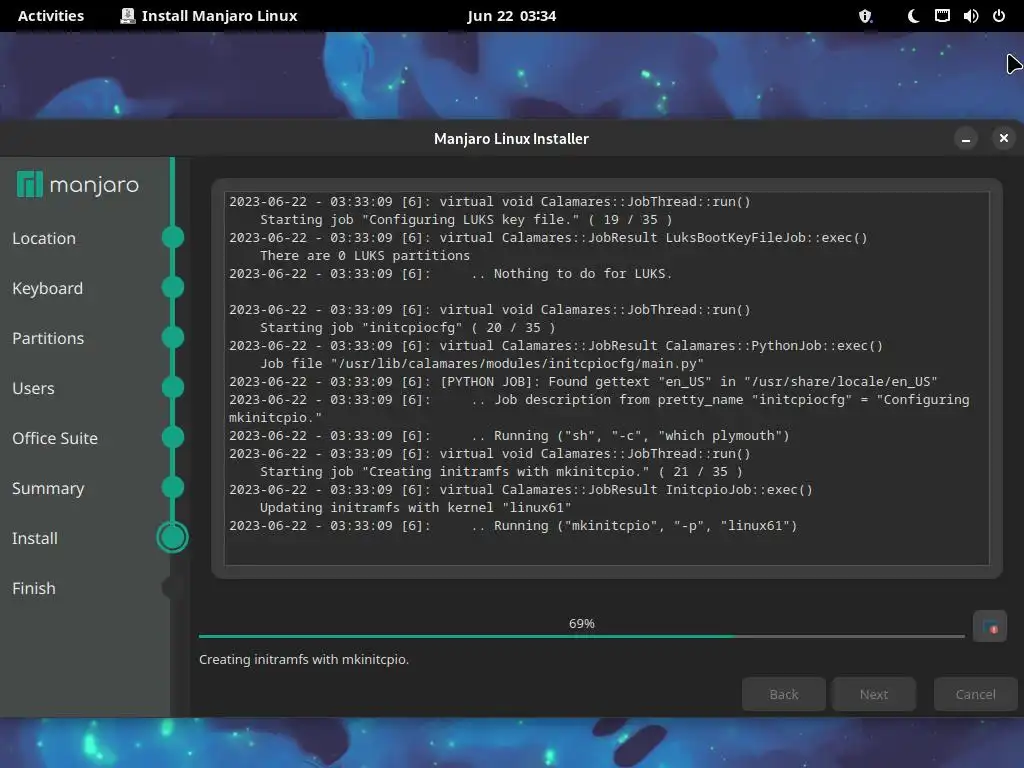Viewport: 1024px width, 768px height.
Task: Click the volume speaker icon
Action: [x=970, y=16]
